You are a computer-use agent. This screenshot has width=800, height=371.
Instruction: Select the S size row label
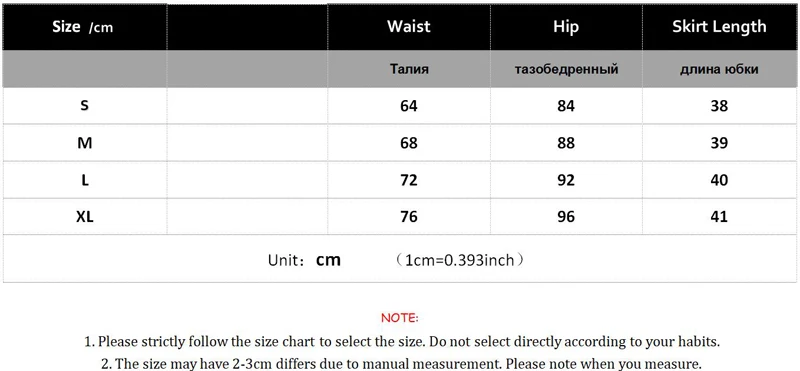click(x=85, y=106)
